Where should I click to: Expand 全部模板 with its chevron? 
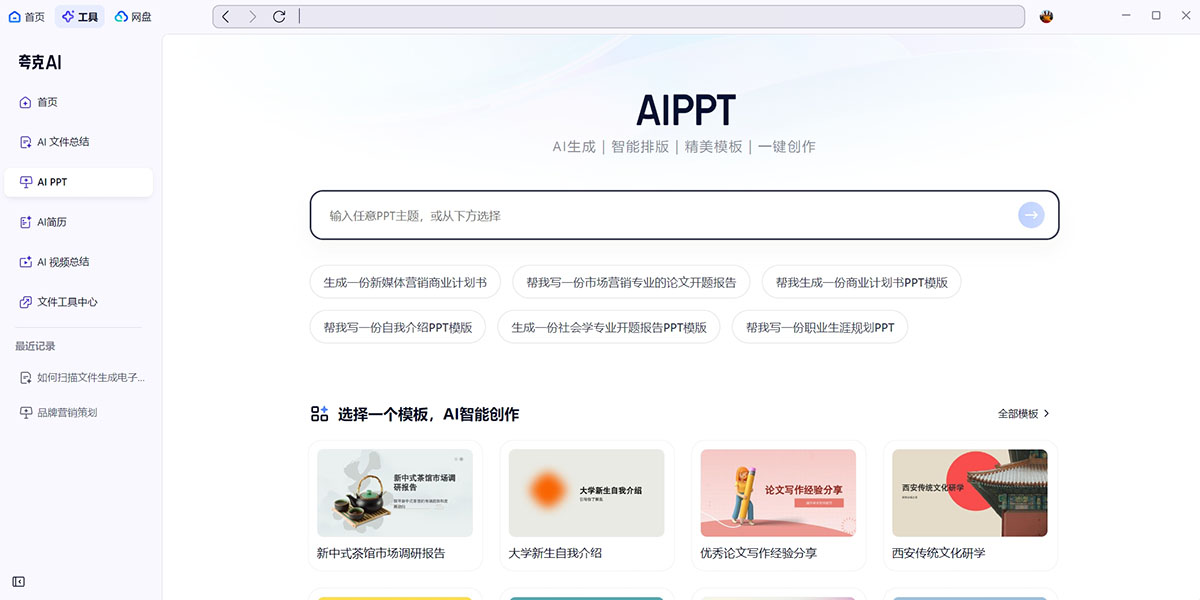pyautogui.click(x=1024, y=413)
